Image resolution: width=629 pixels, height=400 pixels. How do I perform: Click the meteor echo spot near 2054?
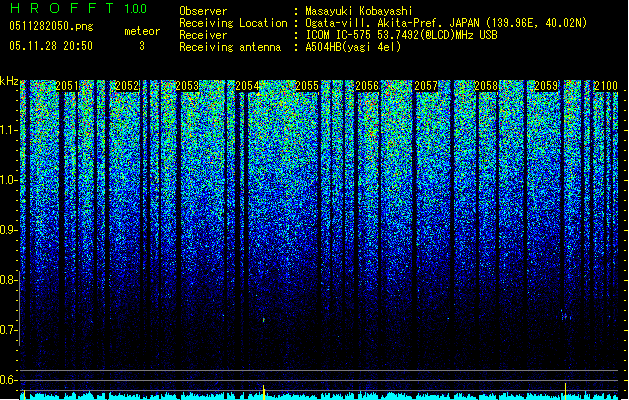point(264,320)
